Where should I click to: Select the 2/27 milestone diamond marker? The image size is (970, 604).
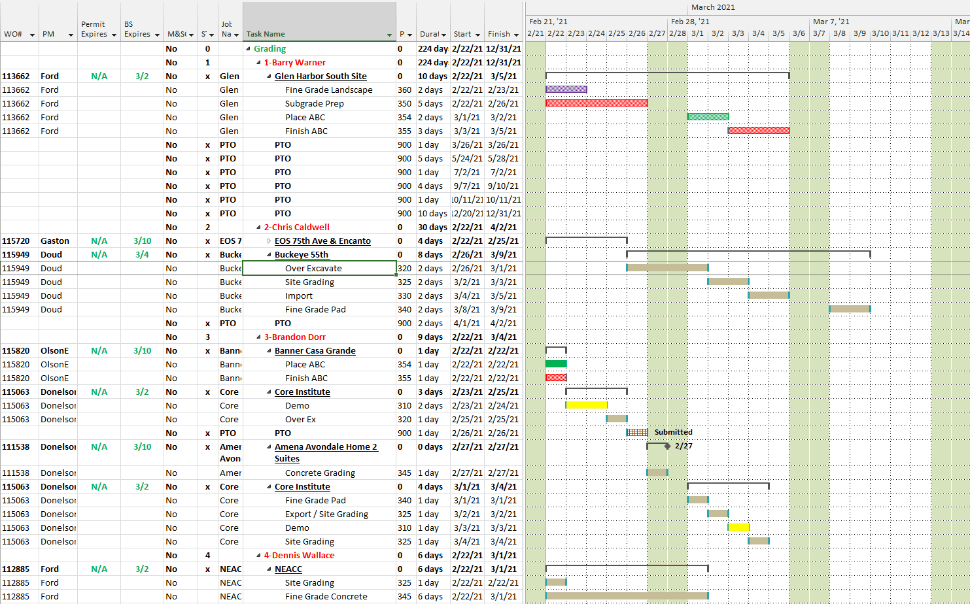click(667, 446)
